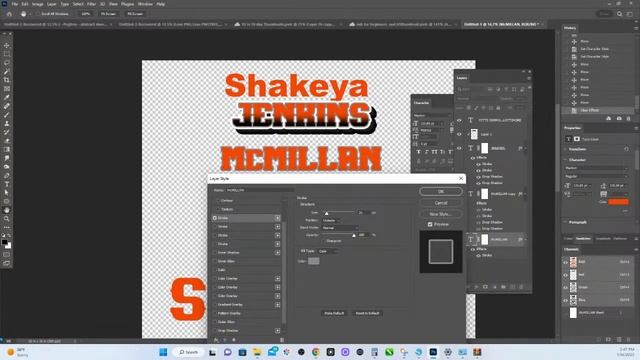Select the Frame tool
The height and width of the screenshot is (360, 640).
click(7, 89)
